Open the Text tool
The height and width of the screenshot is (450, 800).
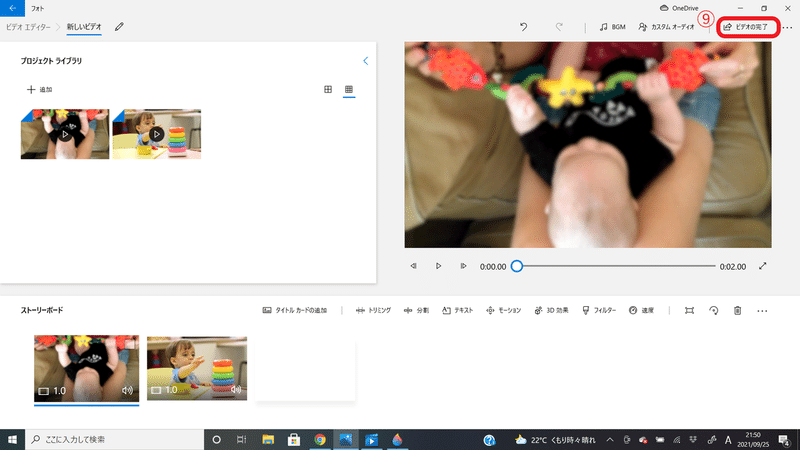458,310
